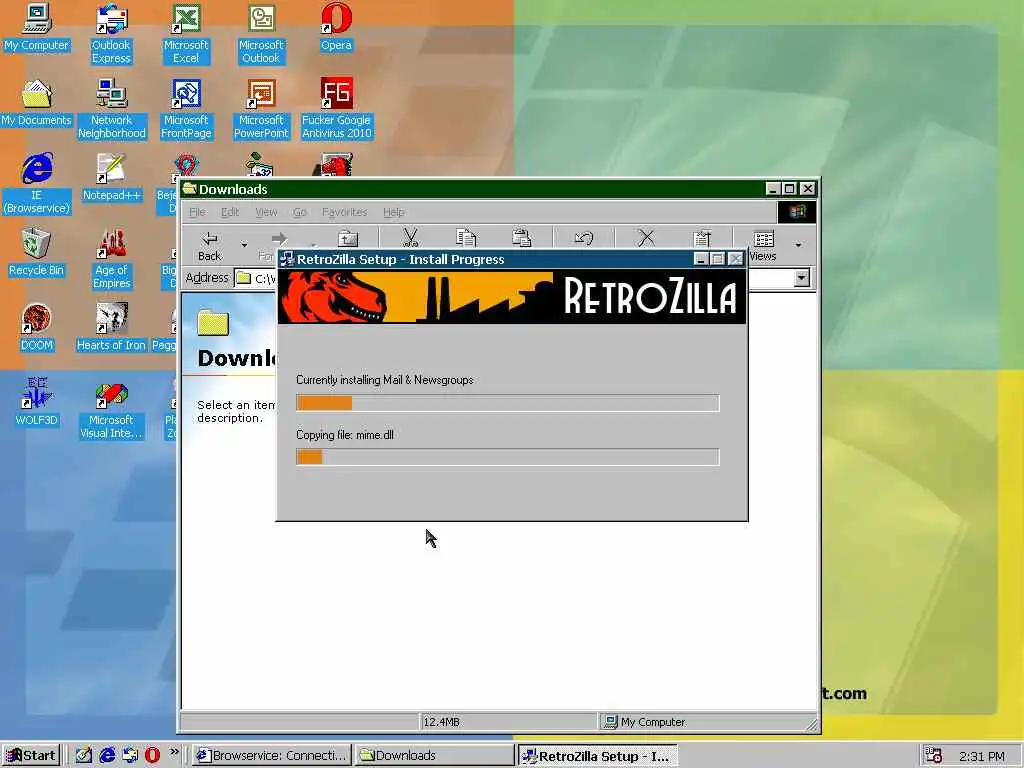
Task: Expand the Back history dropdown arrow
Action: click(244, 246)
